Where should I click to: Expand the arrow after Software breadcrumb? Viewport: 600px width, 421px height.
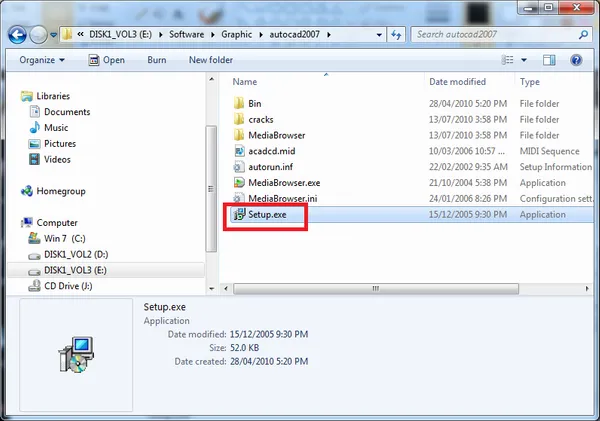tap(213, 35)
